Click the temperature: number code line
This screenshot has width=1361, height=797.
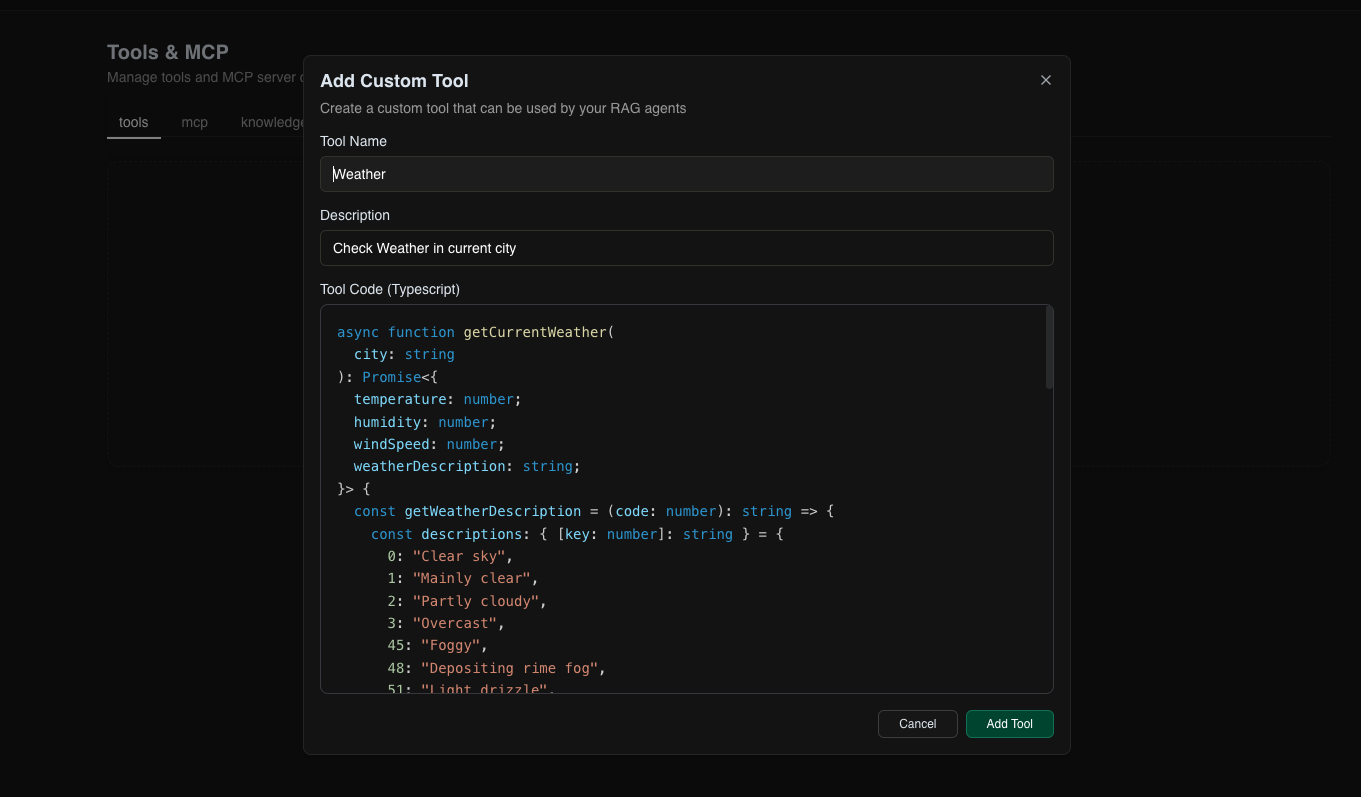pyautogui.click(x=436, y=399)
